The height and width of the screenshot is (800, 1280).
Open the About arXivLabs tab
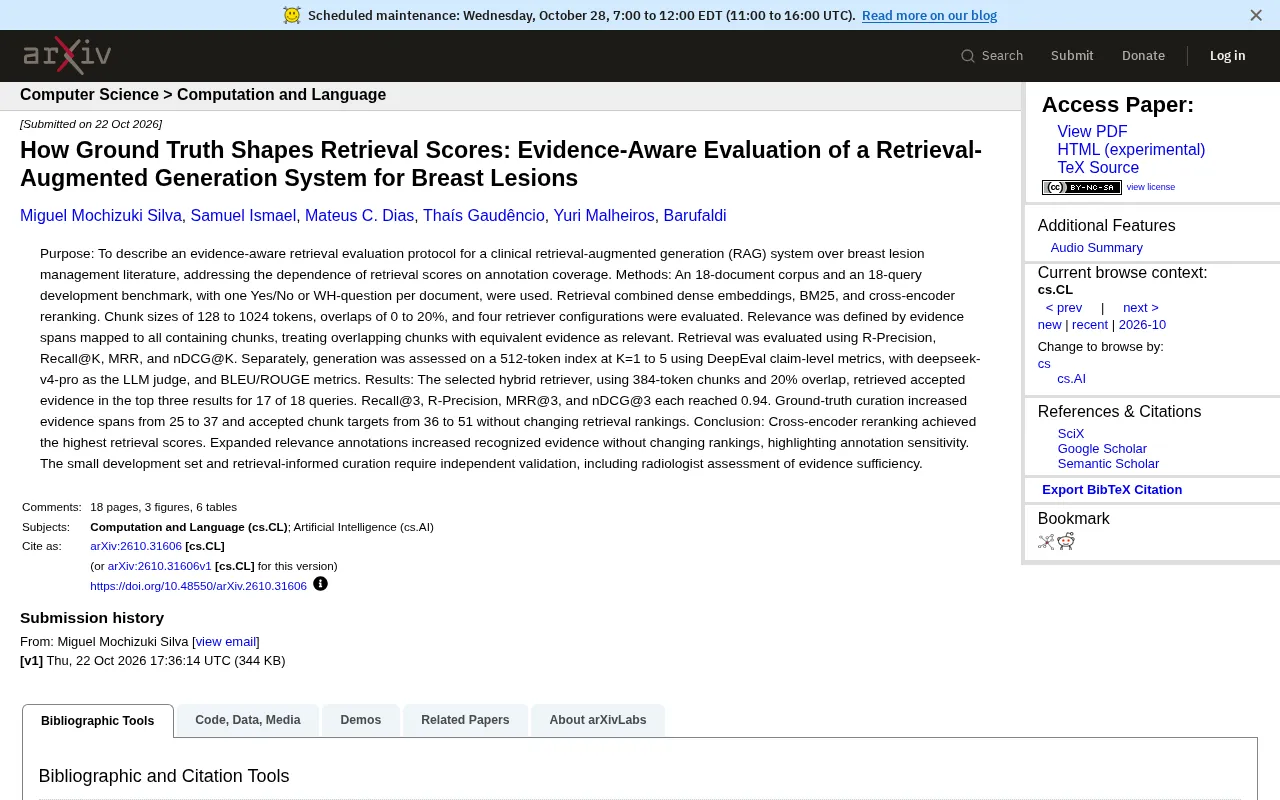tap(598, 720)
